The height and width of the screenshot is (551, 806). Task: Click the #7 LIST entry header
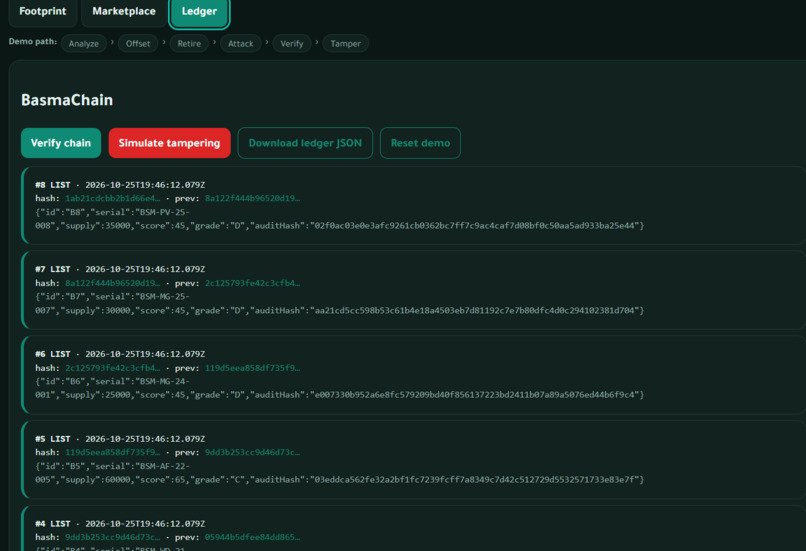(x=120, y=269)
